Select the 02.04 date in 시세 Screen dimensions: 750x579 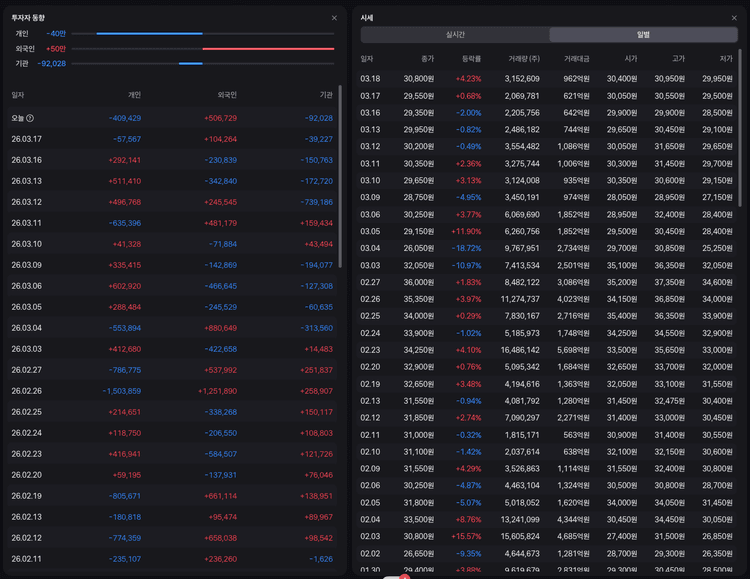(x=370, y=520)
